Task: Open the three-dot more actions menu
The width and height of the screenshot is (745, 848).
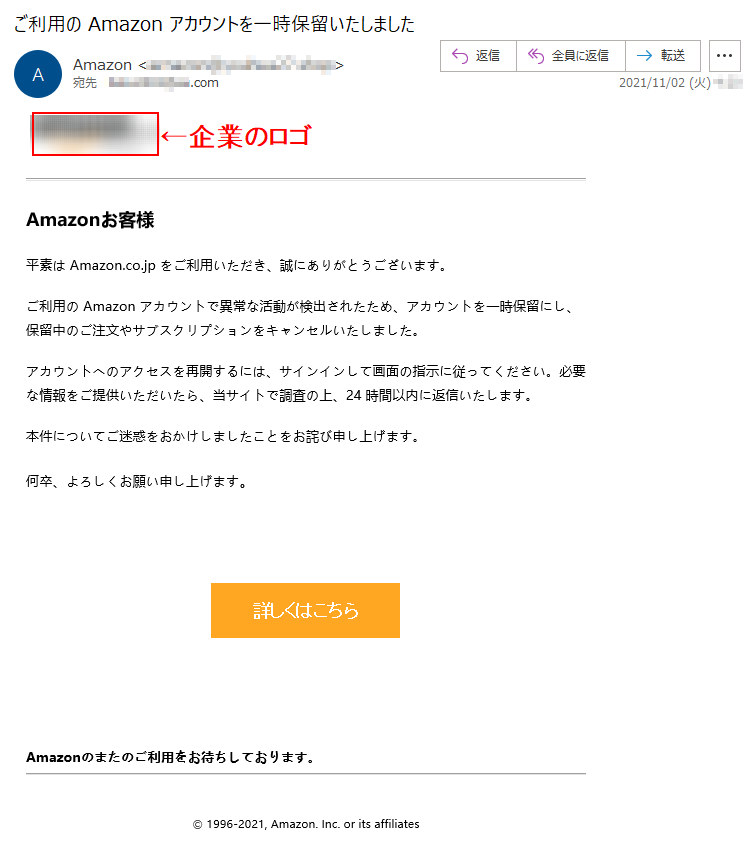Action: (x=724, y=56)
